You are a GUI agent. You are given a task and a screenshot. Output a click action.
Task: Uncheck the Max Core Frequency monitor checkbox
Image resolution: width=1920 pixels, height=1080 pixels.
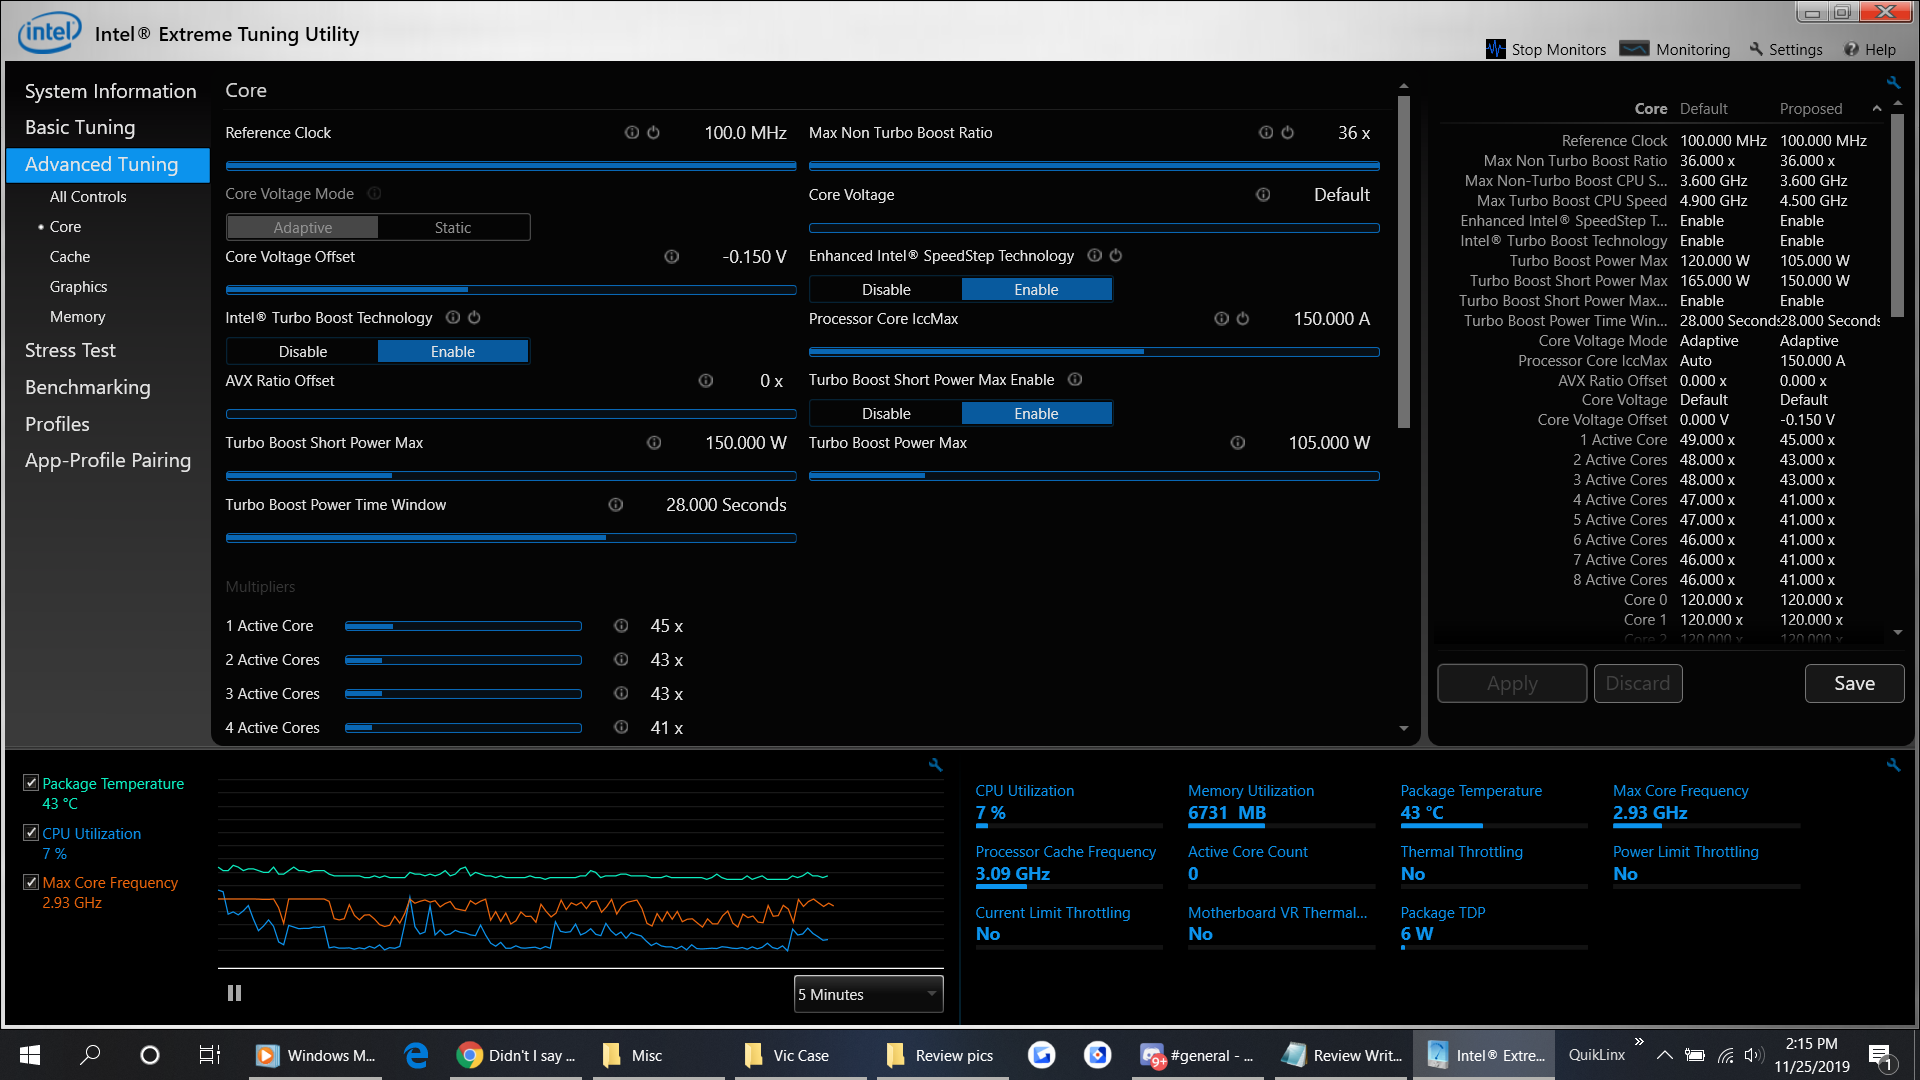(x=31, y=882)
